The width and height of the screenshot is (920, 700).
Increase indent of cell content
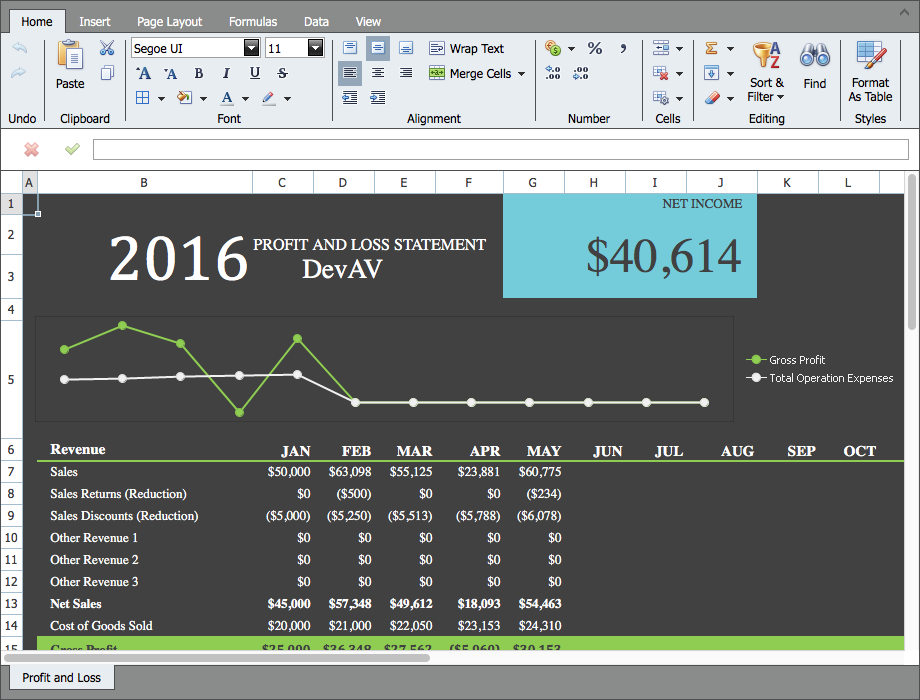tap(378, 97)
